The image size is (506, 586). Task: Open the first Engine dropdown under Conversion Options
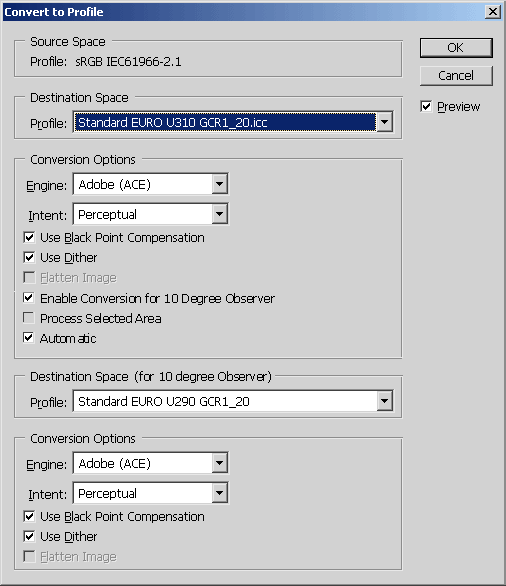click(x=151, y=184)
